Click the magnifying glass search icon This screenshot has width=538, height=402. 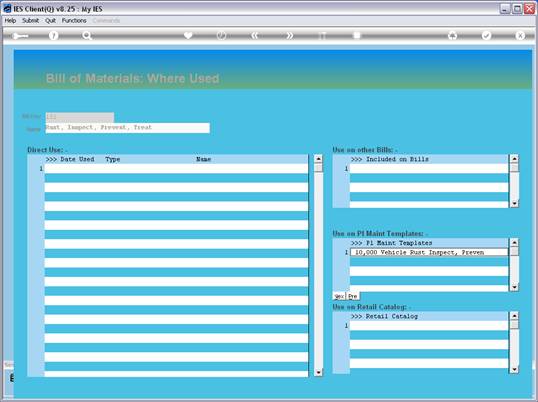pyautogui.click(x=87, y=36)
